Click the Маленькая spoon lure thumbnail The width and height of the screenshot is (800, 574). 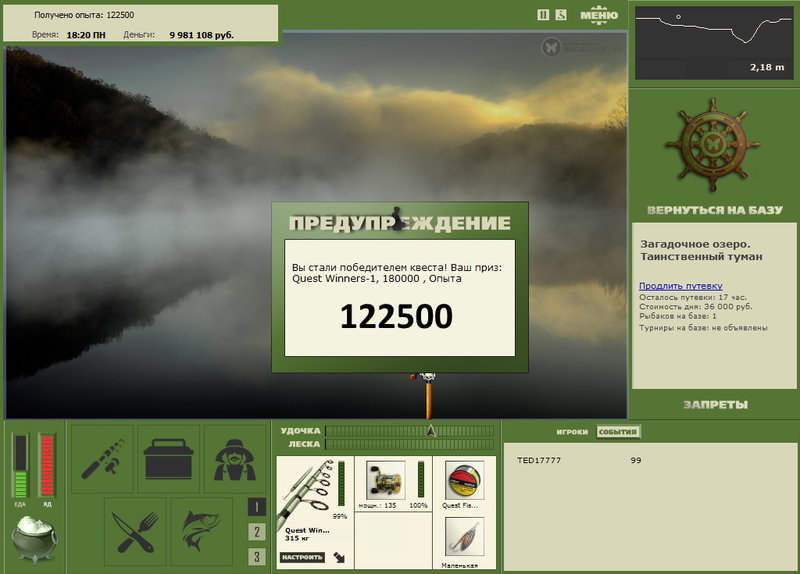pyautogui.click(x=464, y=537)
